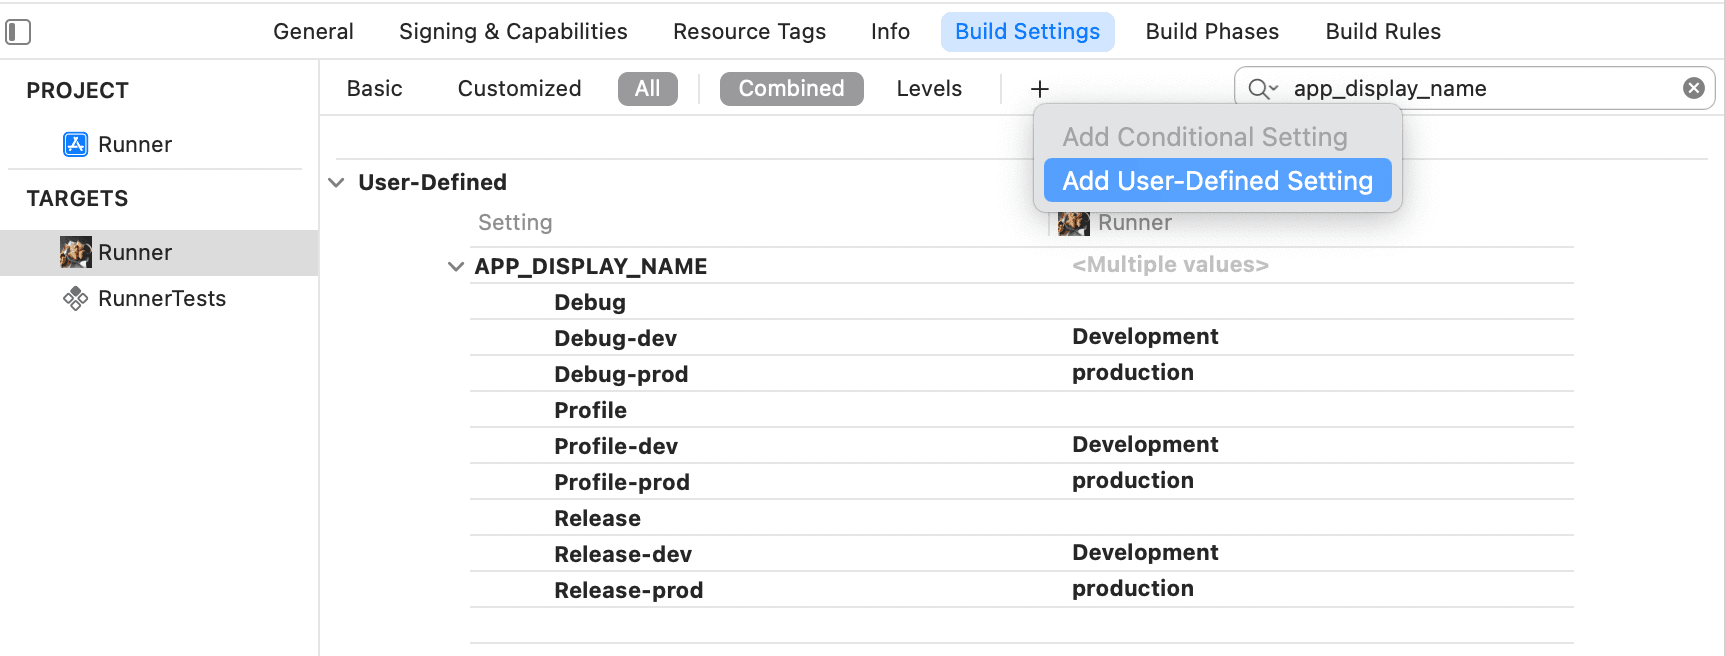Open the search filter magnifier icon
The image size is (1726, 656).
point(1263,89)
